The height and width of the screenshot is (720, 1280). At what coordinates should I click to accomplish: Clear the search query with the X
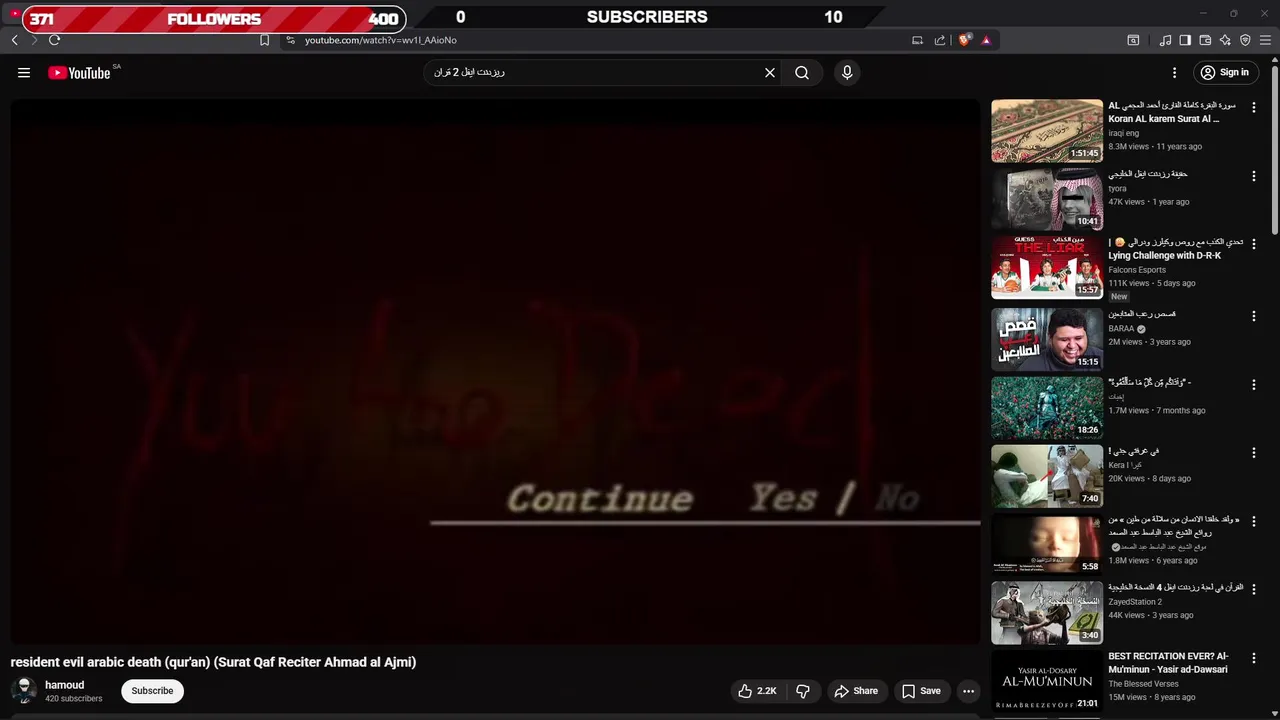pos(770,72)
